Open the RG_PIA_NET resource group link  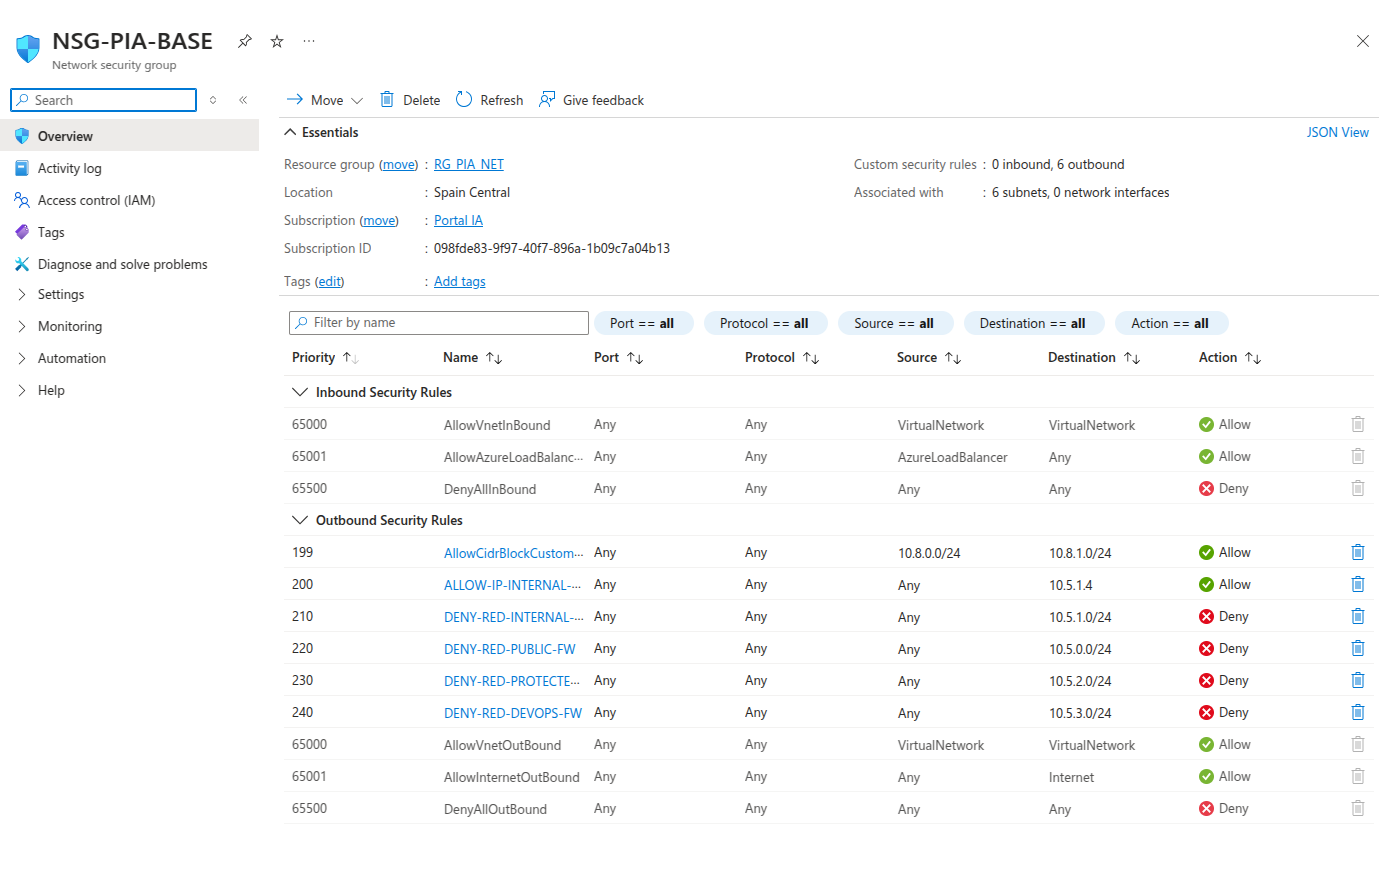pos(469,164)
